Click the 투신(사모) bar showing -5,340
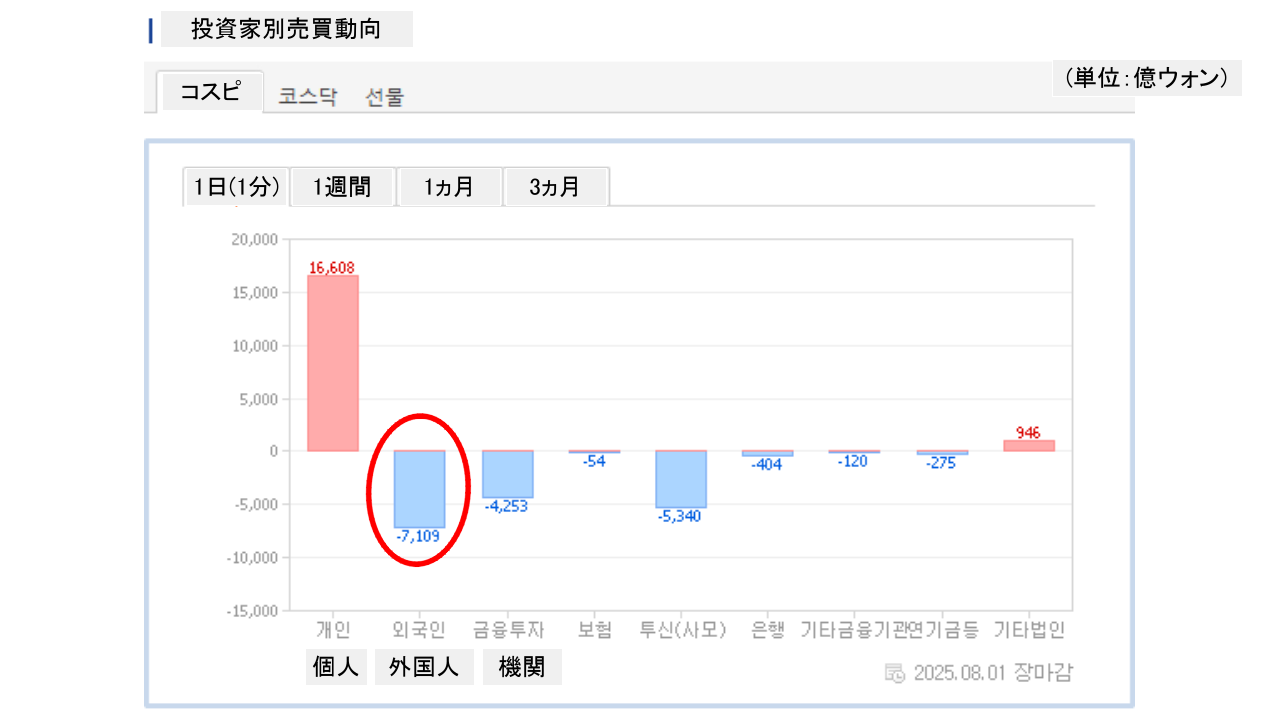Image resolution: width=1280 pixels, height=720 pixels. pos(681,479)
